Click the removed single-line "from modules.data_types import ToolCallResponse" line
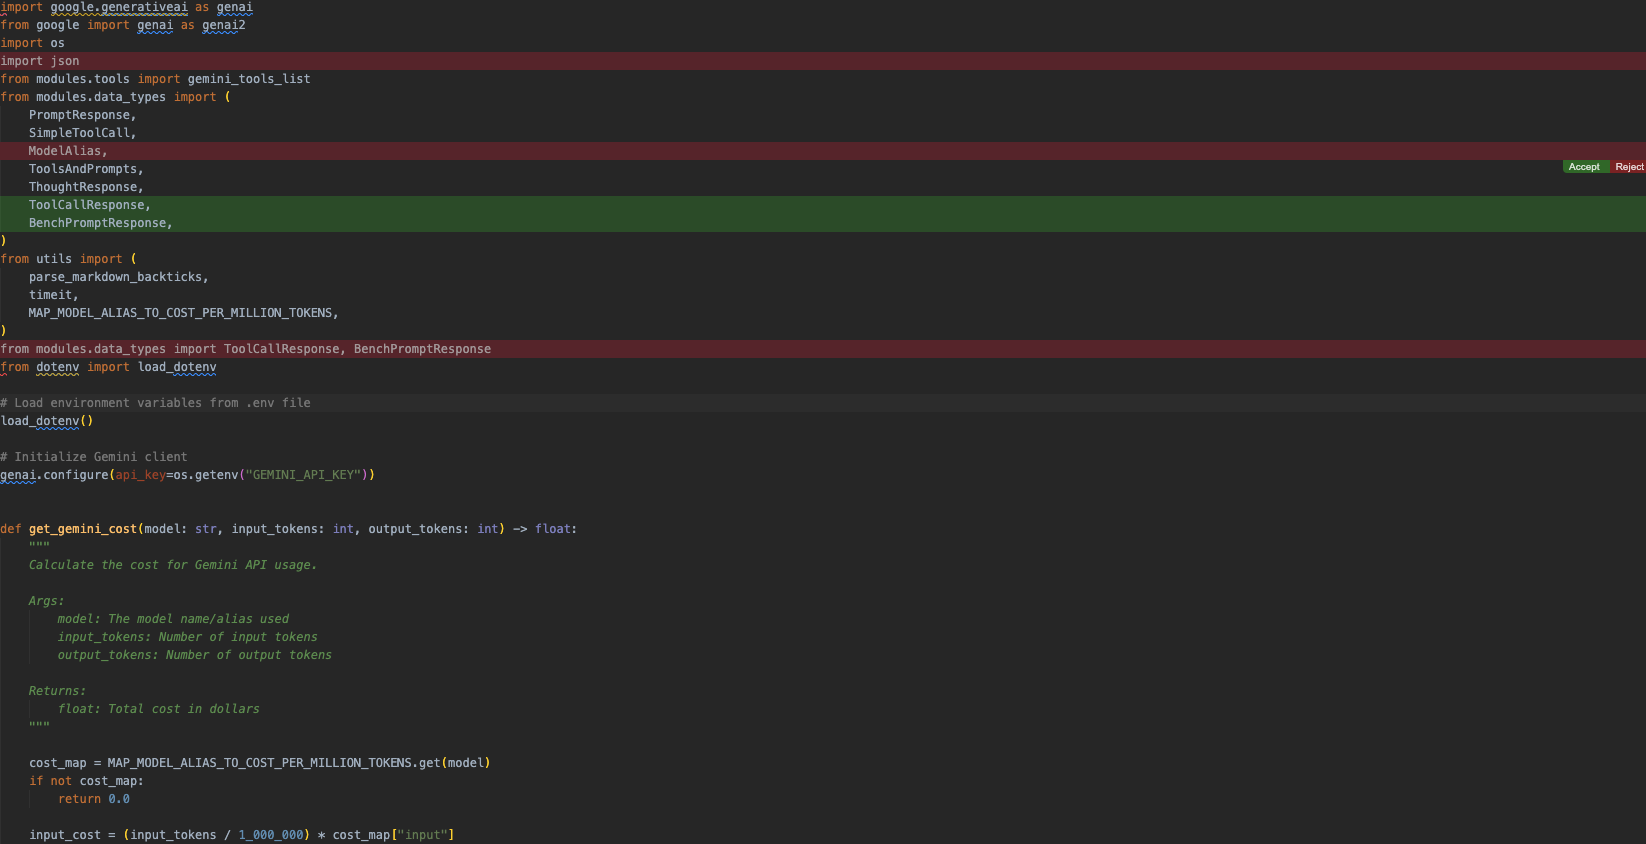The height and width of the screenshot is (844, 1646). tap(823, 349)
